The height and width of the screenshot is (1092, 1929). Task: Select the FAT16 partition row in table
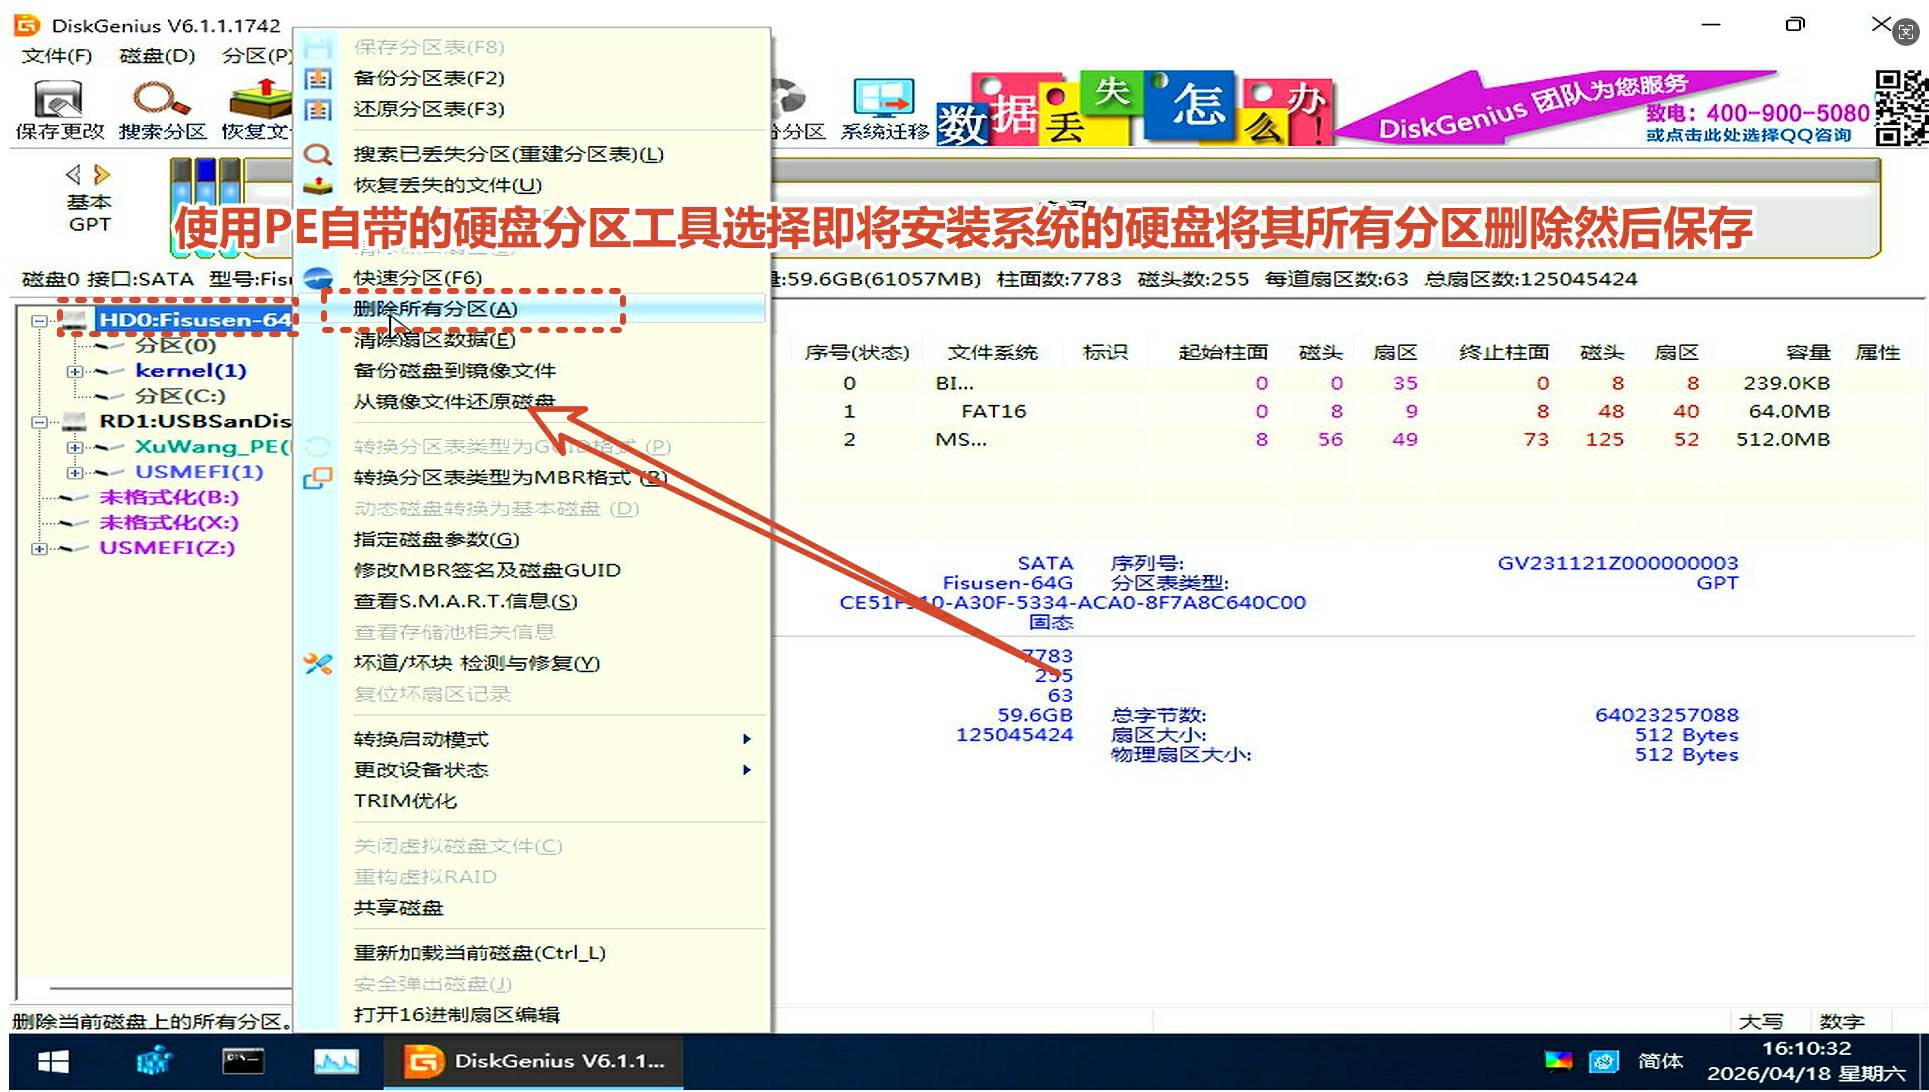click(993, 411)
